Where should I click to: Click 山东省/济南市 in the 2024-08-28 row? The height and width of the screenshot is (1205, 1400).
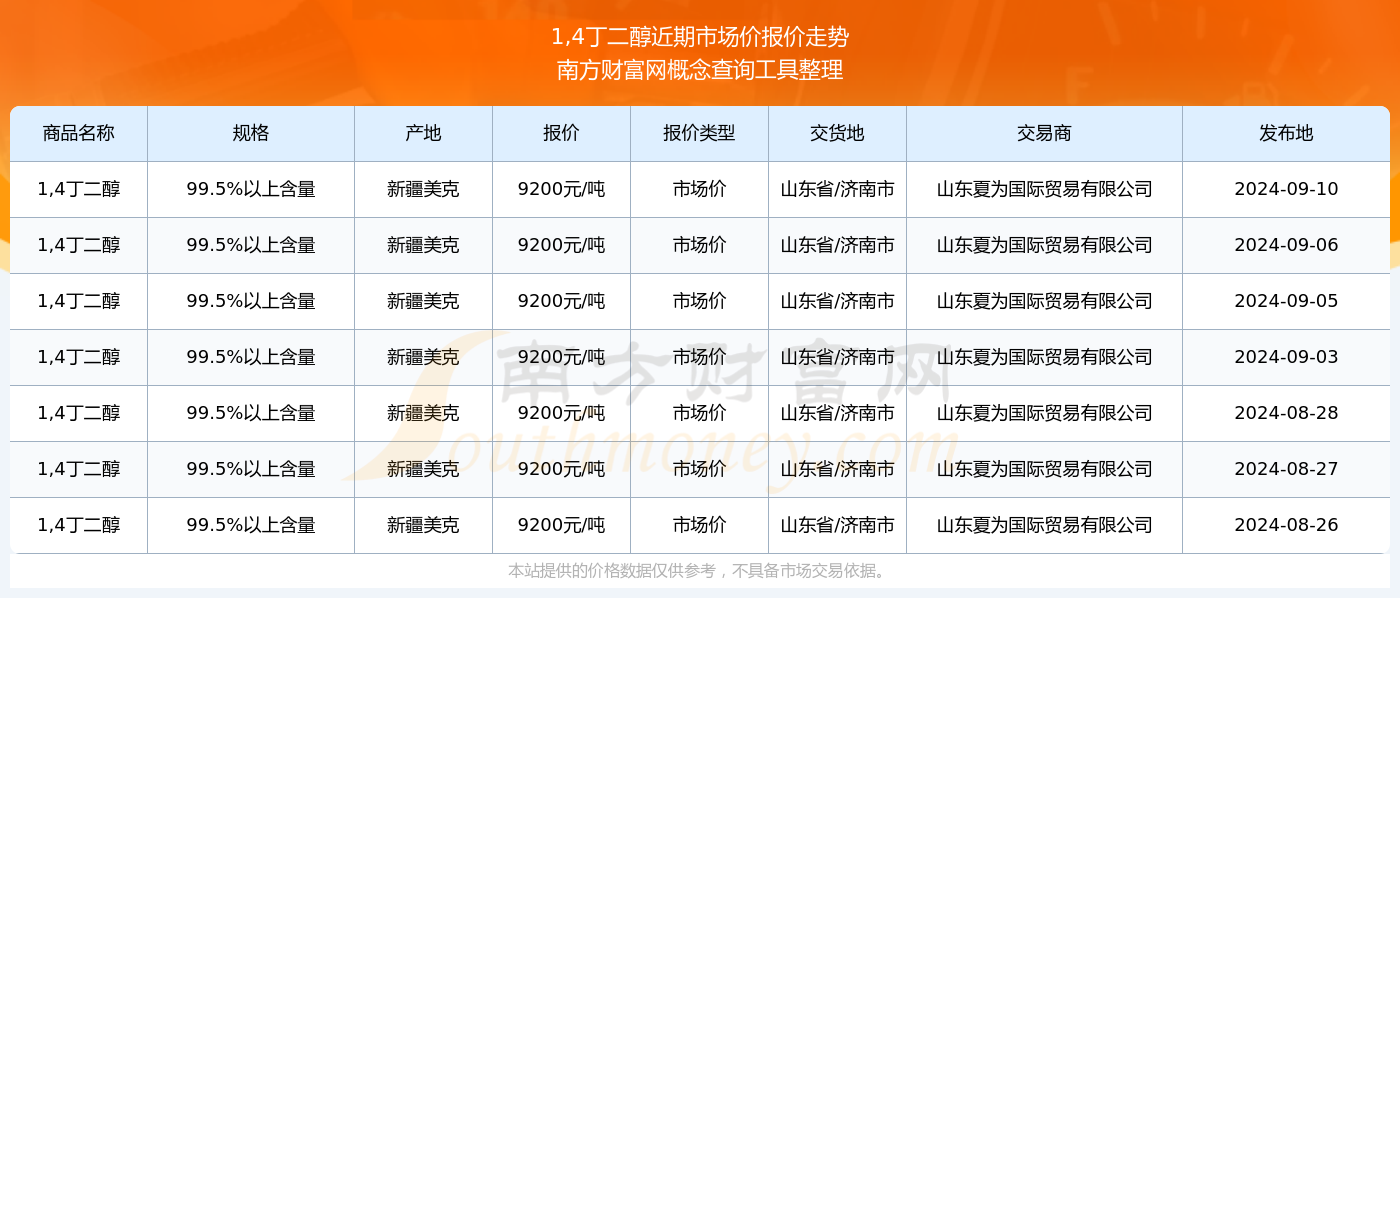tap(838, 413)
